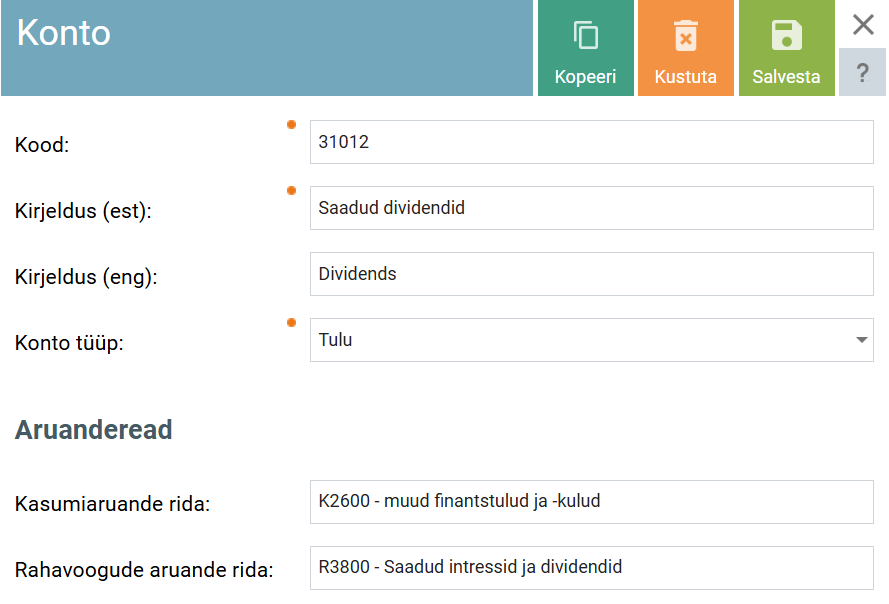Click the Salvesta floppy disk icon
Screen dimensions: 889x604
(786, 36)
